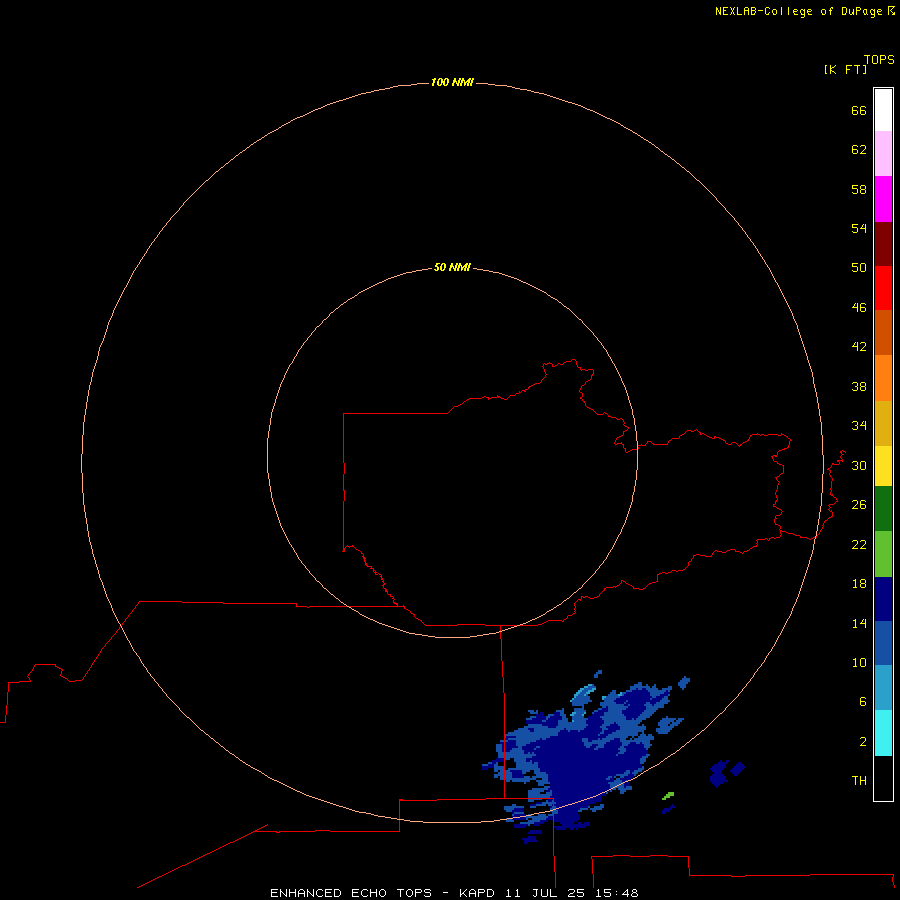Click the small light green echo pixel
The image size is (900, 900).
coord(668,796)
